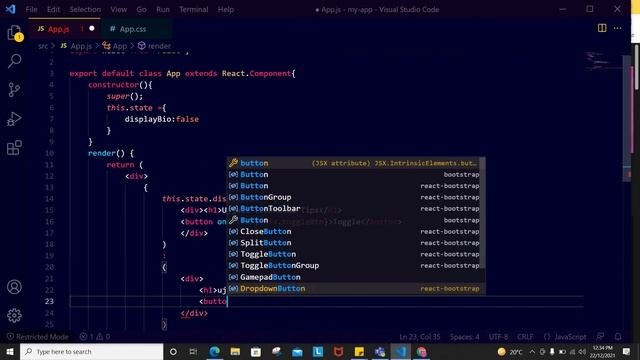The image size is (640, 360).
Task: Select the CloseButton suggestion
Action: pyautogui.click(x=353, y=231)
